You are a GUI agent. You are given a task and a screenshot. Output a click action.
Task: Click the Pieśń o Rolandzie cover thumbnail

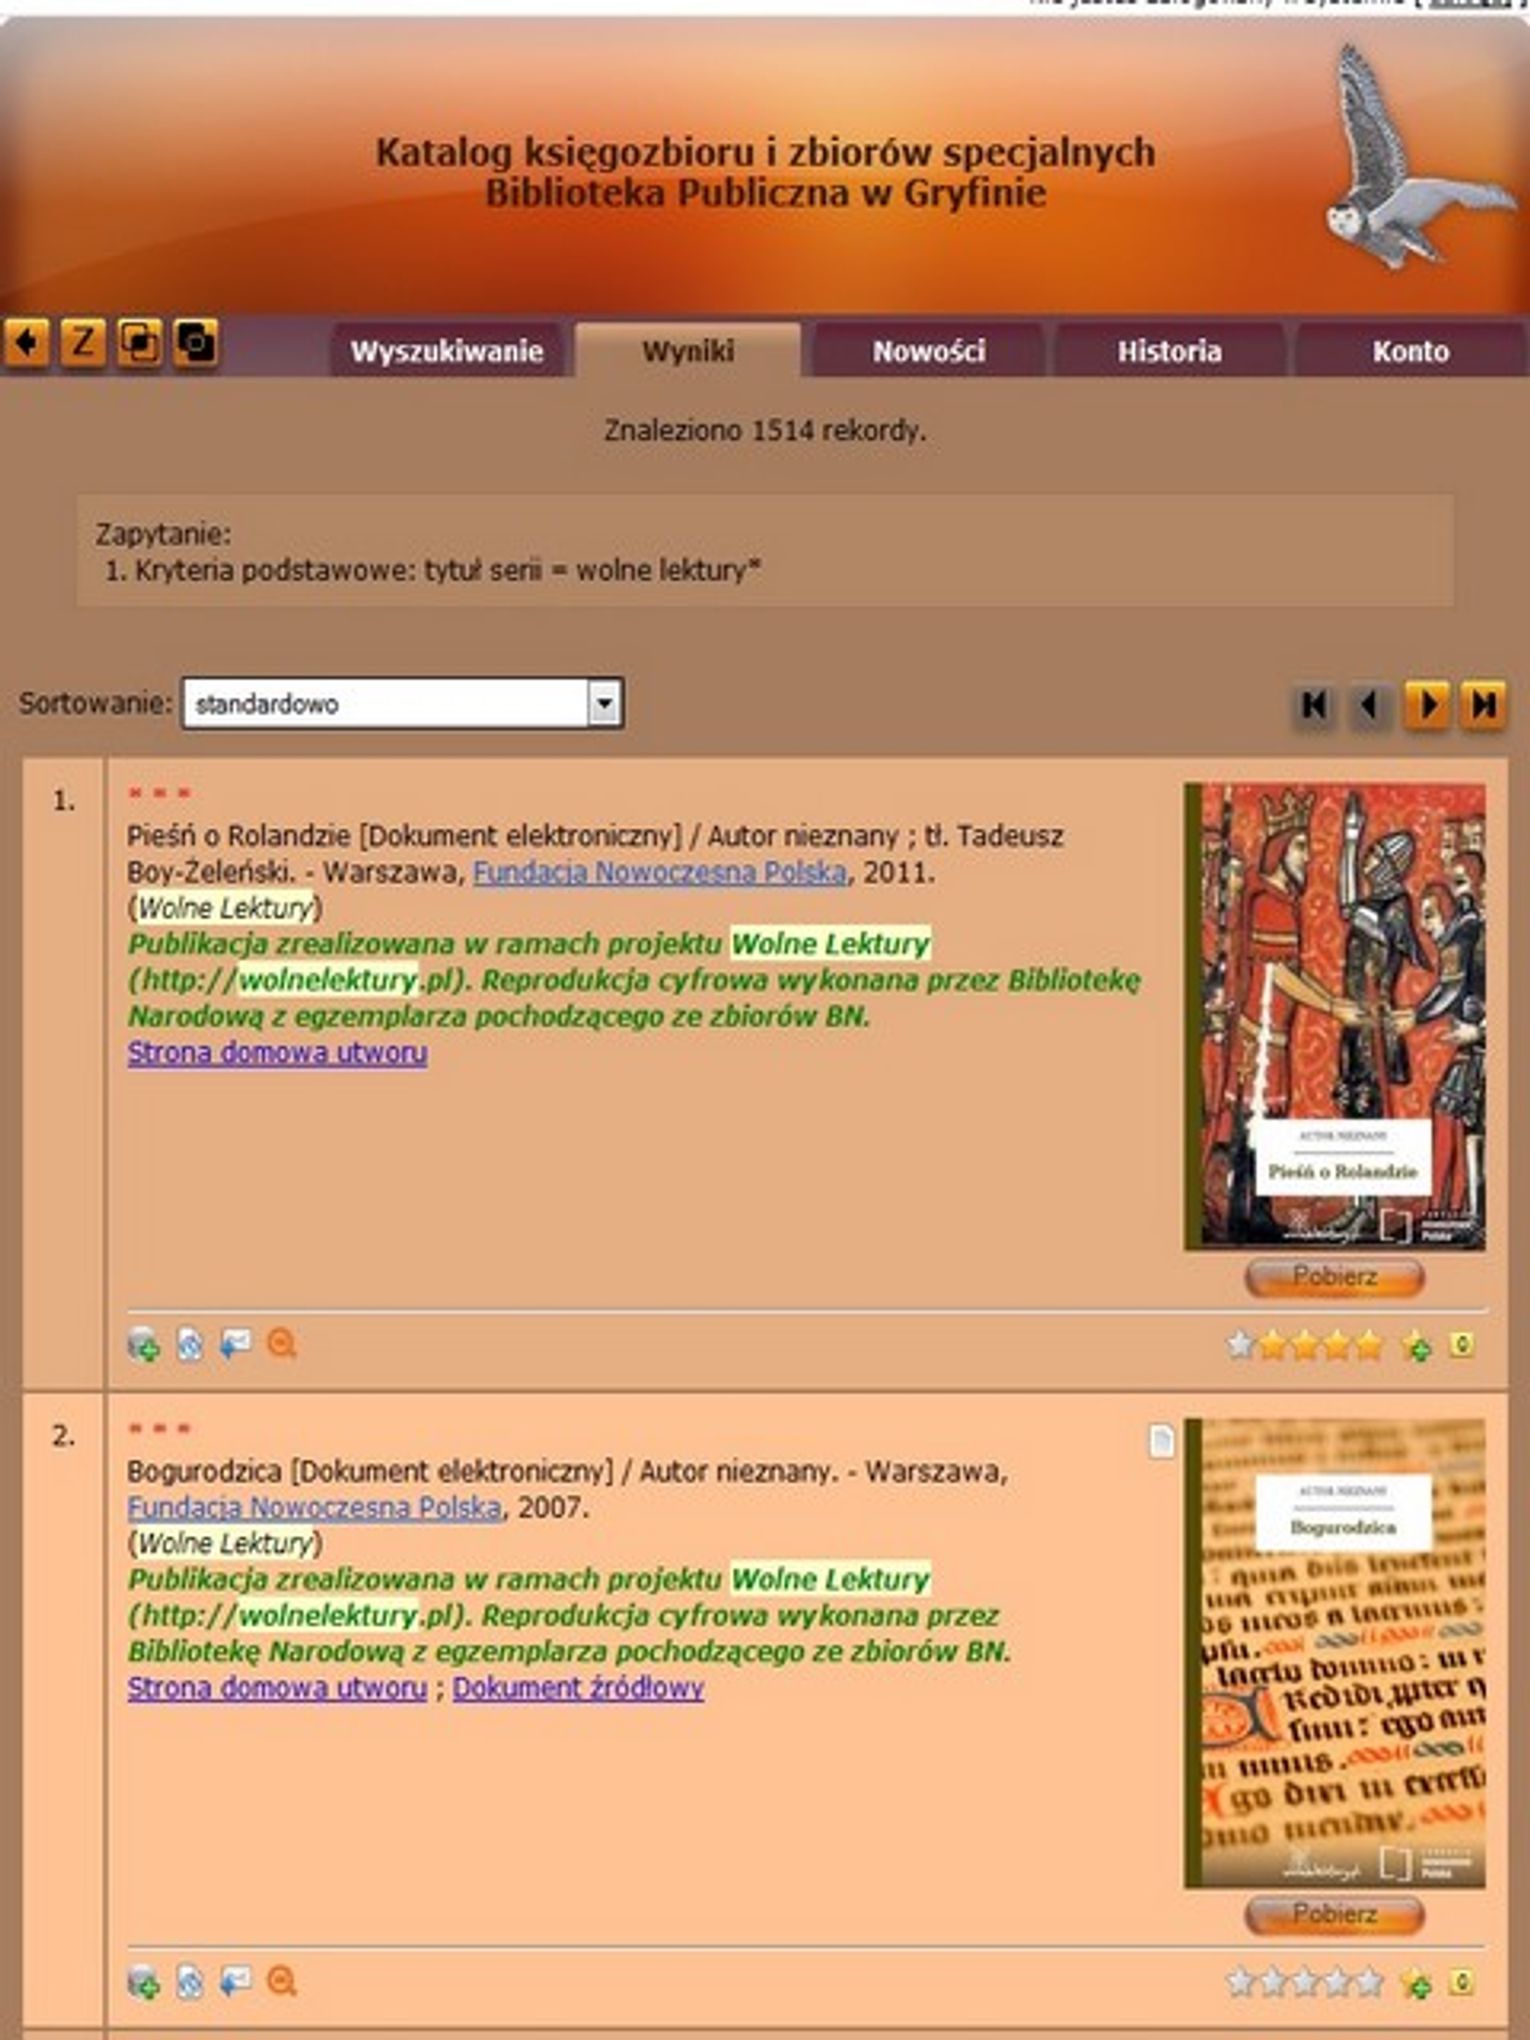(x=1334, y=1015)
